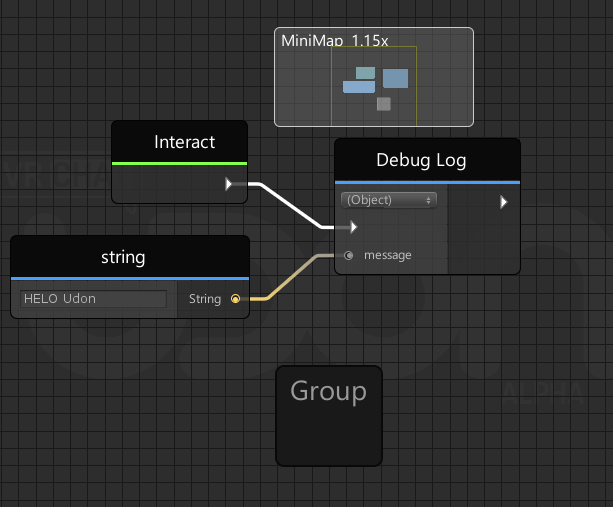The image size is (613, 507).
Task: Select the yellow string-to-message wire
Action: point(292,277)
